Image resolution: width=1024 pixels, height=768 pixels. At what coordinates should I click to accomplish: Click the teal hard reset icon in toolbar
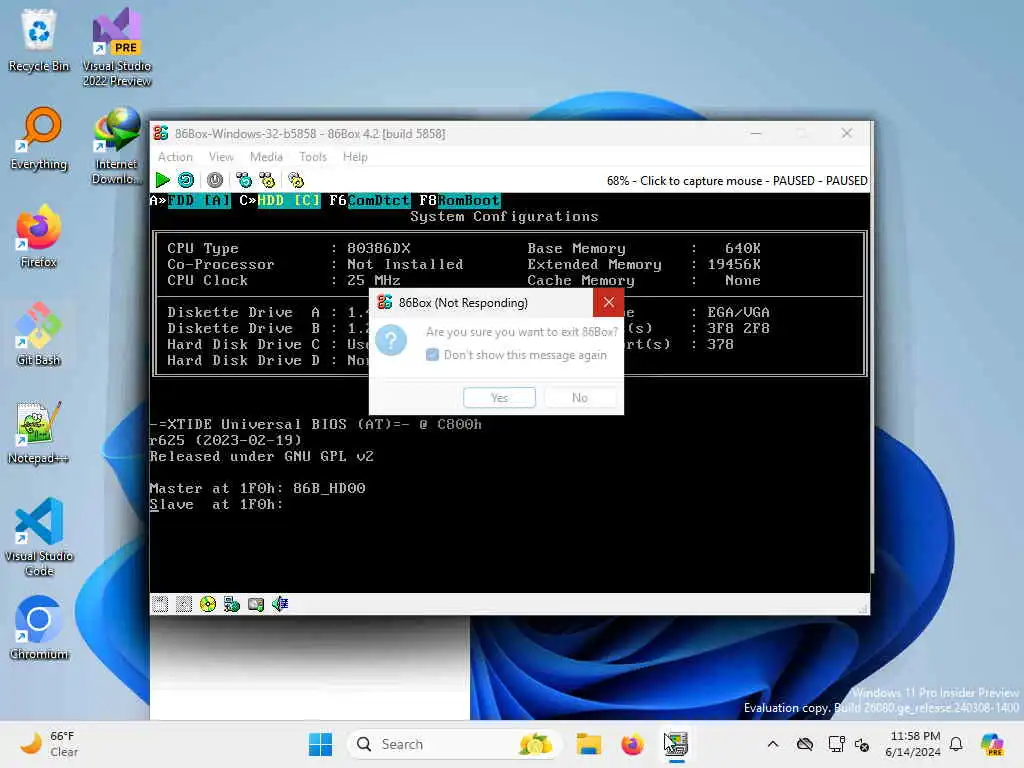[x=186, y=180]
